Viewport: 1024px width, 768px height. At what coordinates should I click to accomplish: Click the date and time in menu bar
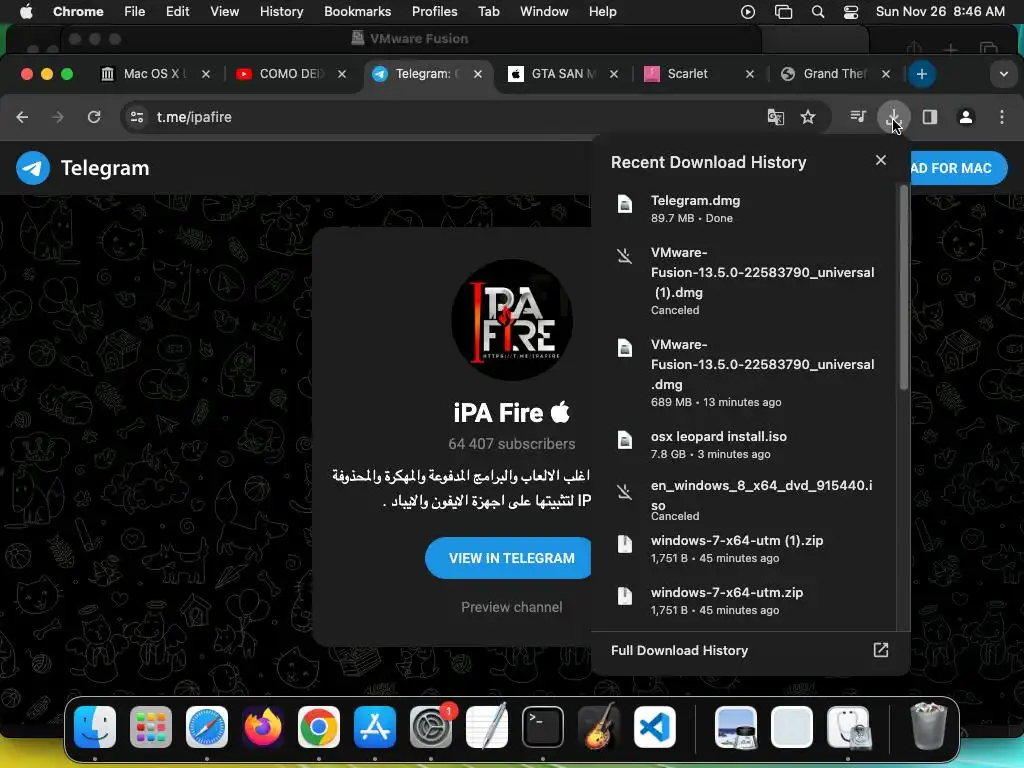(940, 12)
